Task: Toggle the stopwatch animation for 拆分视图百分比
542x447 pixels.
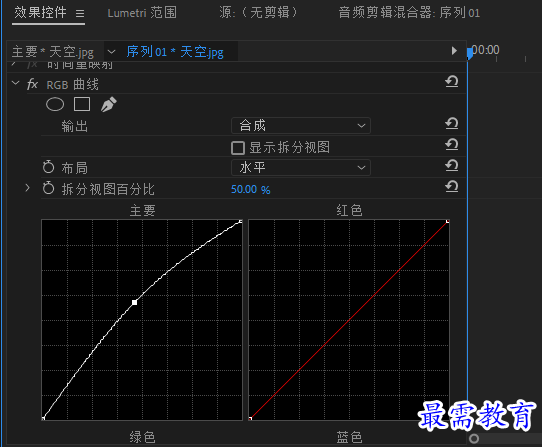Action: [48, 188]
